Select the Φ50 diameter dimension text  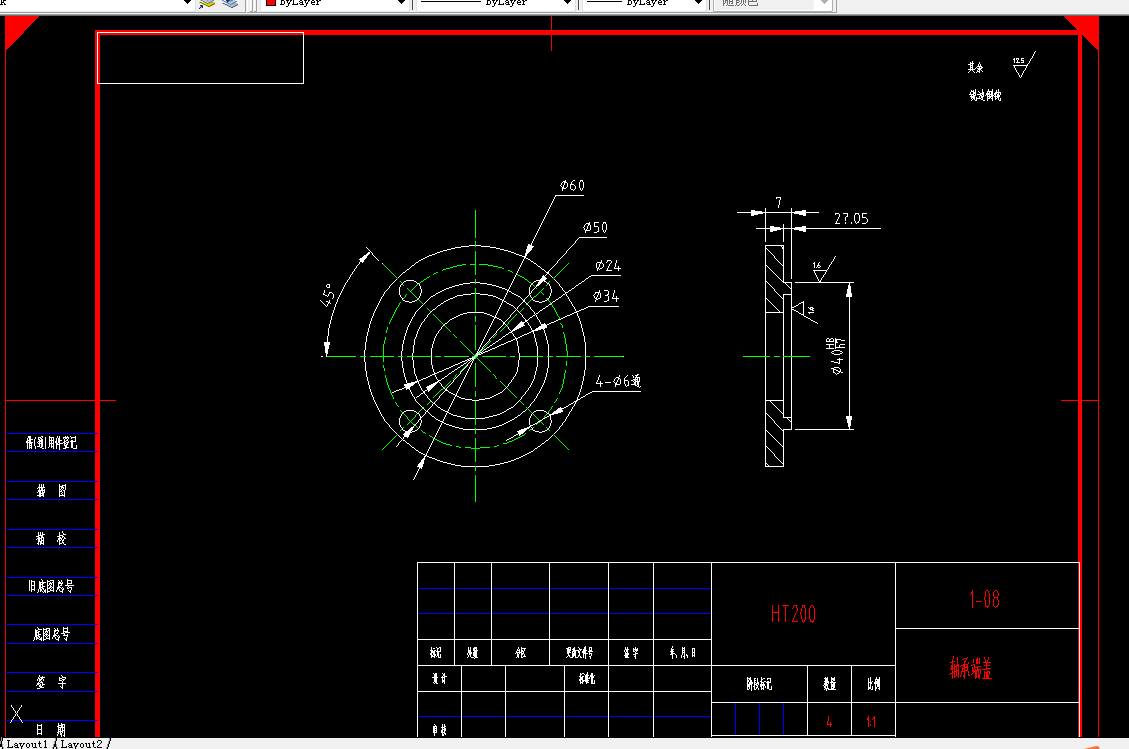pos(595,228)
